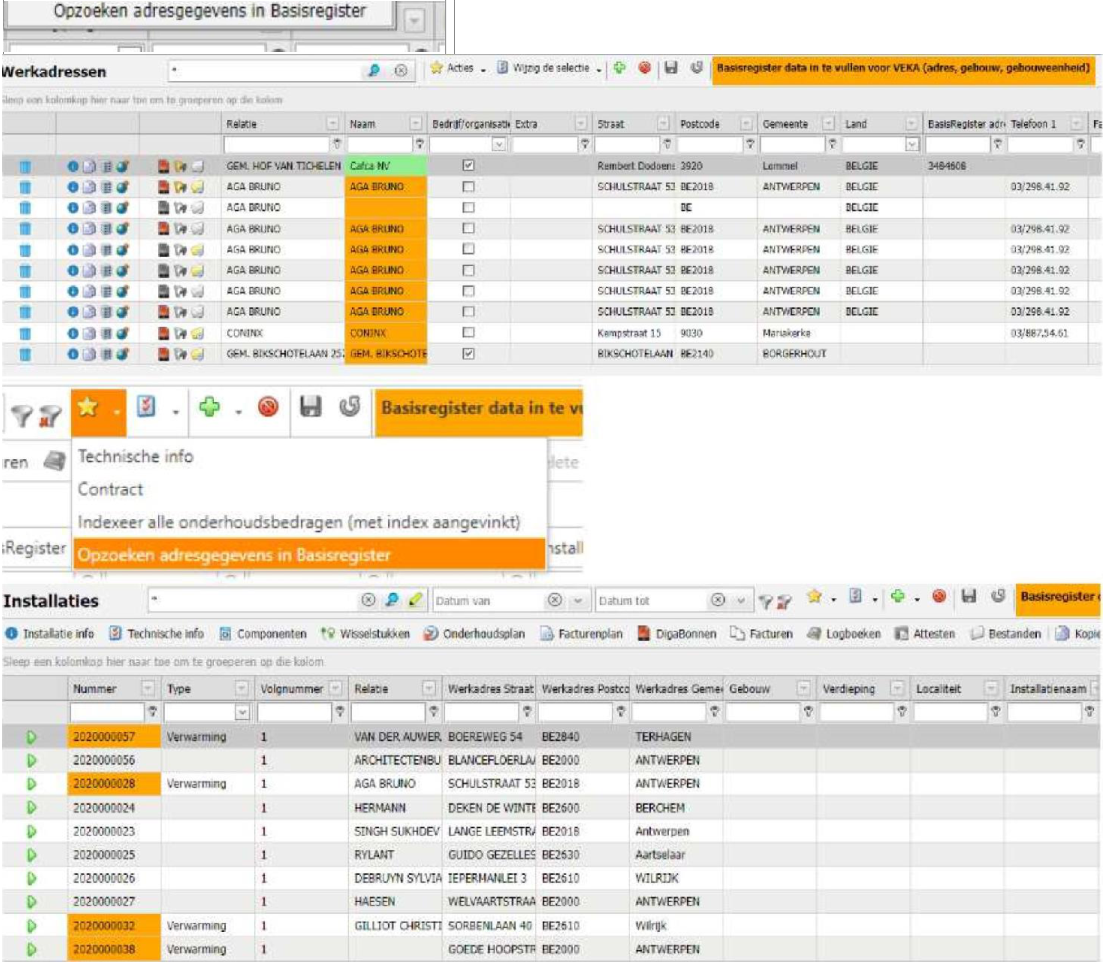This screenshot has height=964, width=1103.
Task: Open Installatie info tab
Action: point(49,634)
